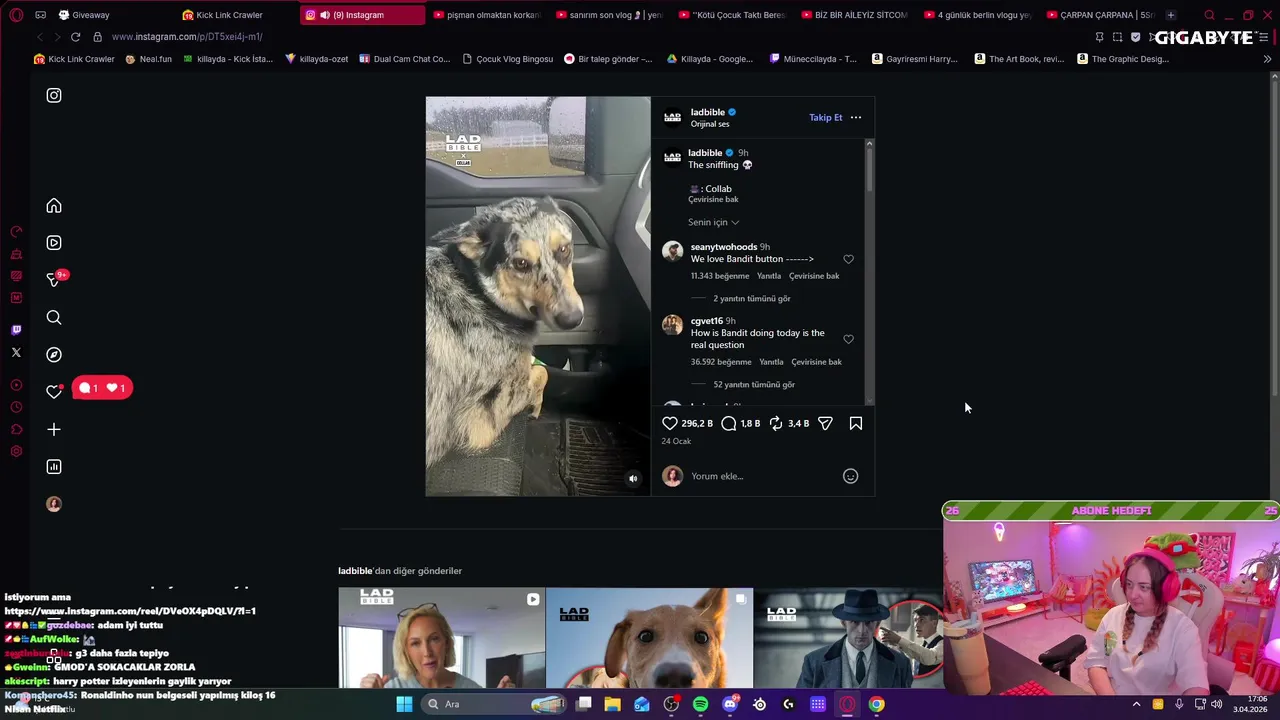Screen dimensions: 1280x720
Task: Open the brown dog close-up thumbnail
Action: coord(649,637)
